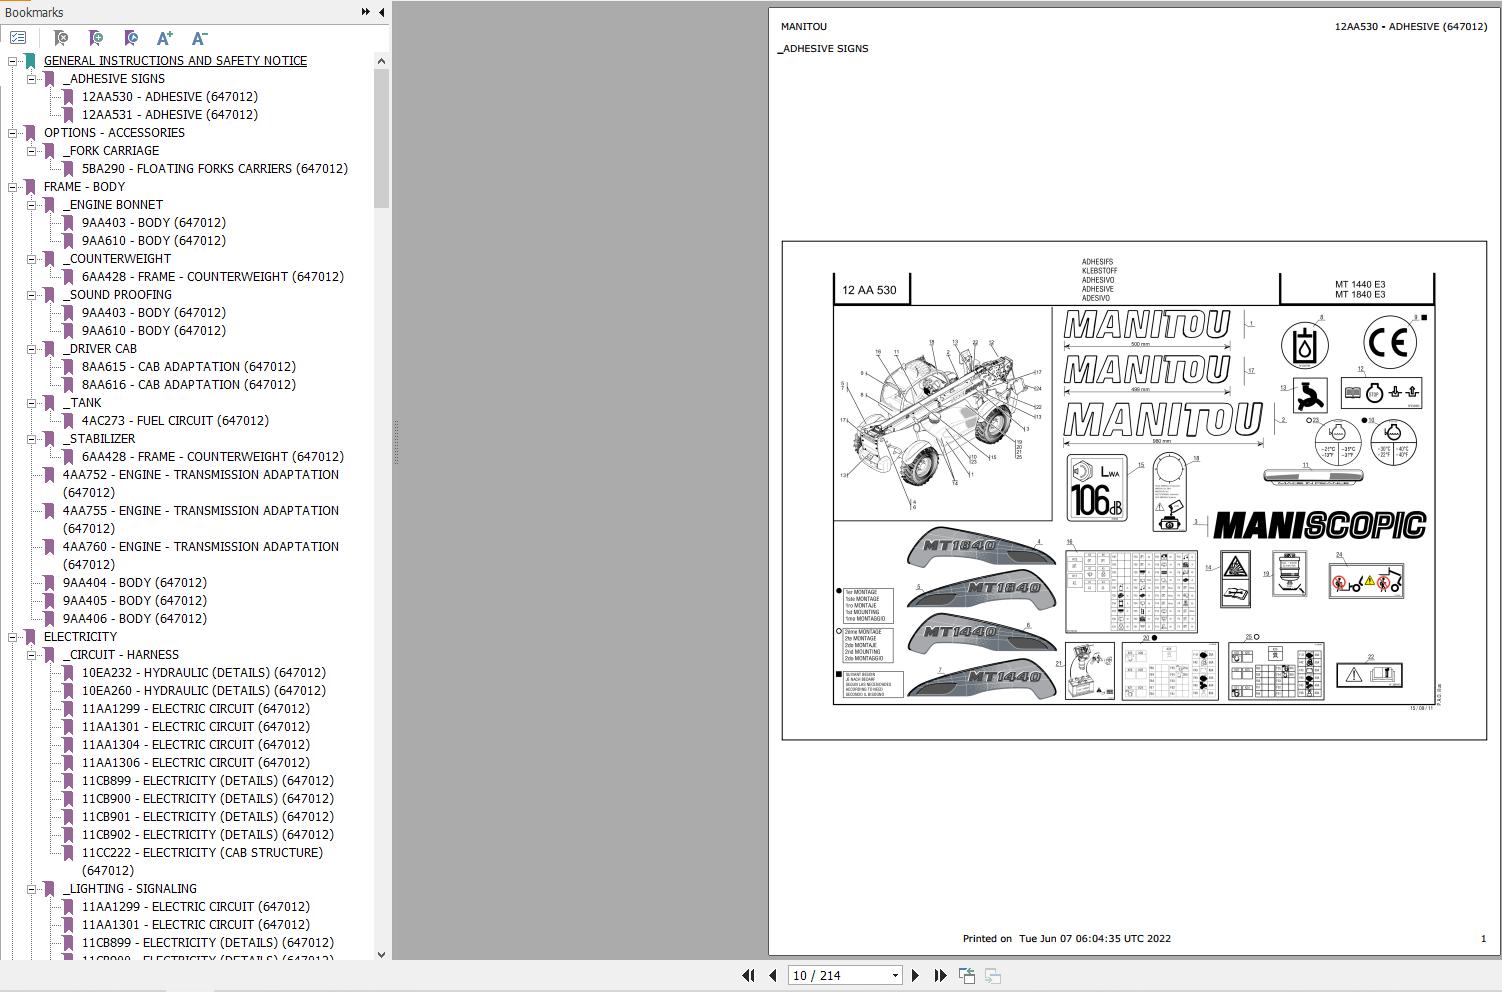Collapse the _DRIVER CAB node
Image resolution: width=1502 pixels, height=992 pixels.
[32, 349]
